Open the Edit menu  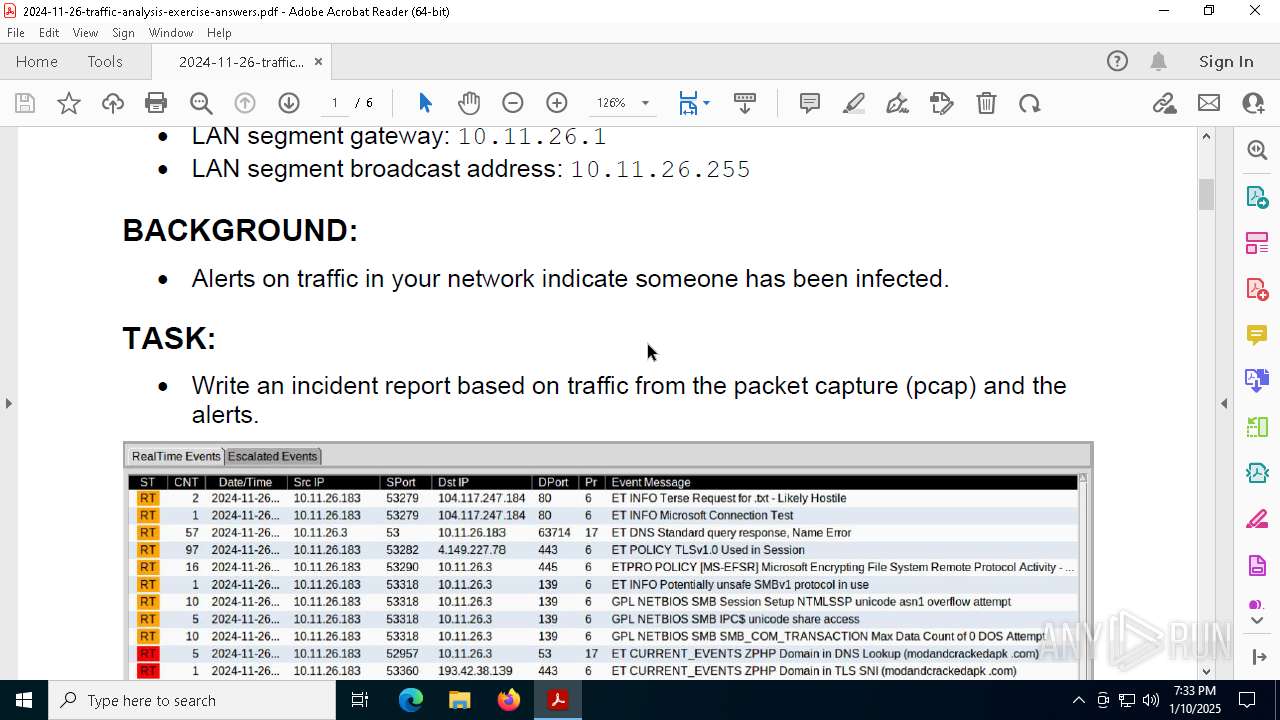tap(49, 33)
